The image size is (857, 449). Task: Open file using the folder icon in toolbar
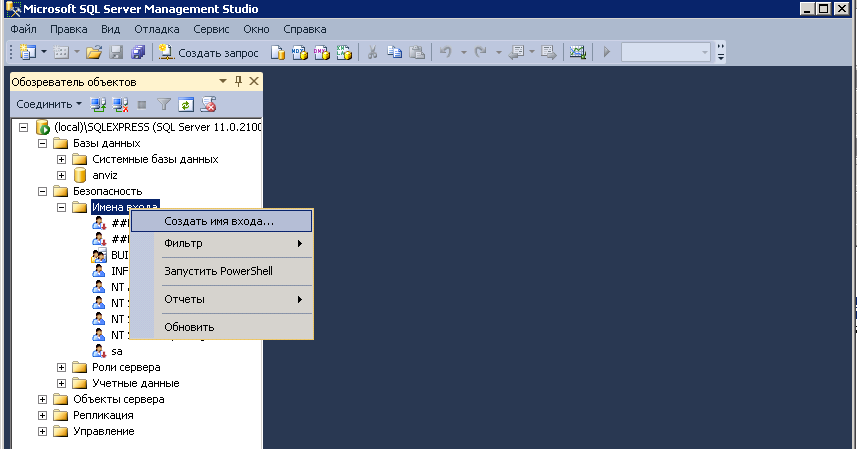click(94, 52)
